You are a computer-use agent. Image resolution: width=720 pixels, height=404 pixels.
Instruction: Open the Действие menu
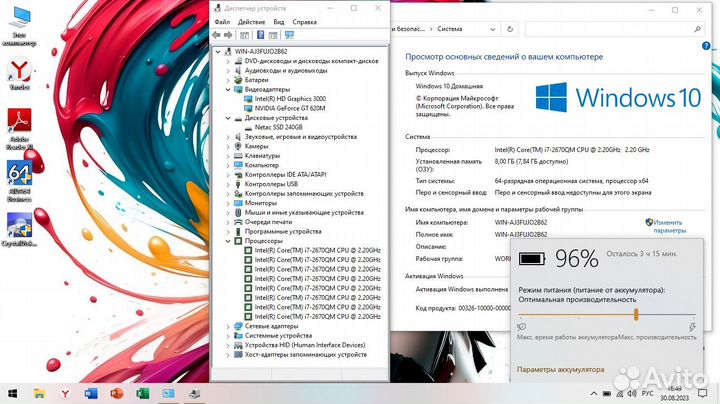(x=251, y=22)
